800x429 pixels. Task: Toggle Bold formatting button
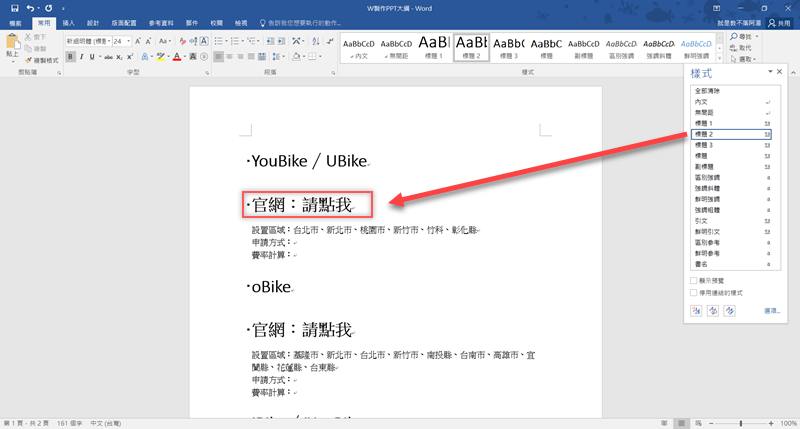pos(68,57)
